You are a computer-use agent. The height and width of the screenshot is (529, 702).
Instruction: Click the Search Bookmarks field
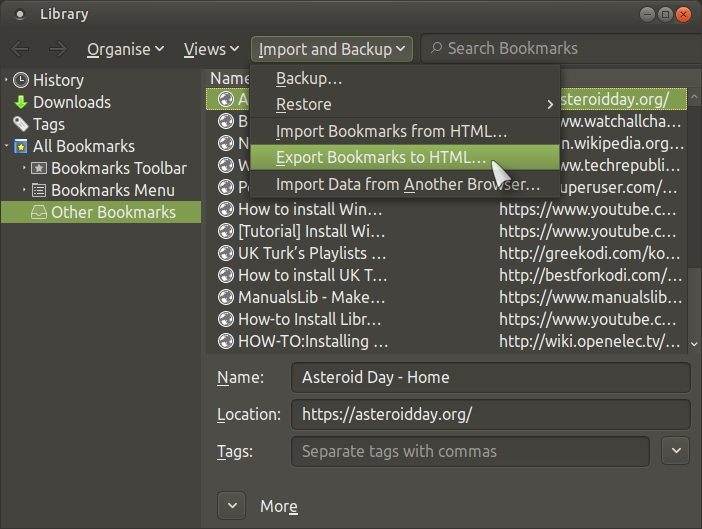(x=561, y=48)
